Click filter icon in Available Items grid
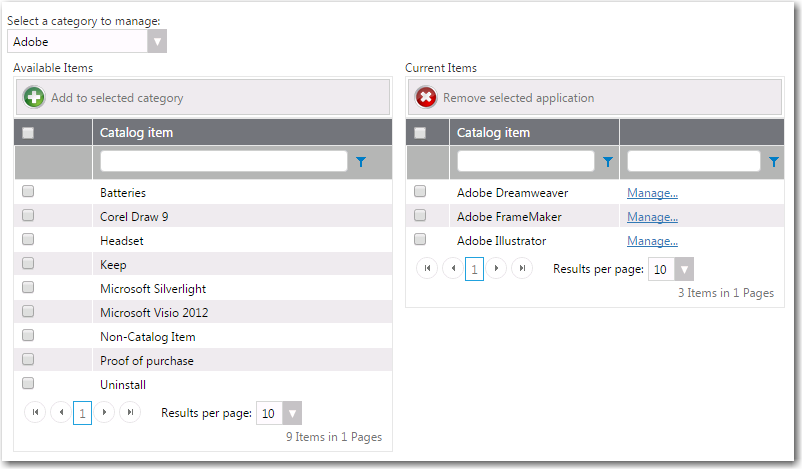 361,161
